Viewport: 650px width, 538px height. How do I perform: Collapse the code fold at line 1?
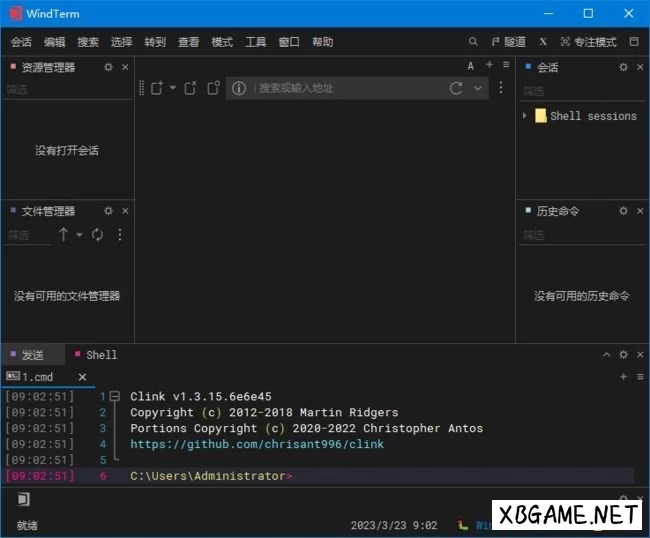(115, 396)
